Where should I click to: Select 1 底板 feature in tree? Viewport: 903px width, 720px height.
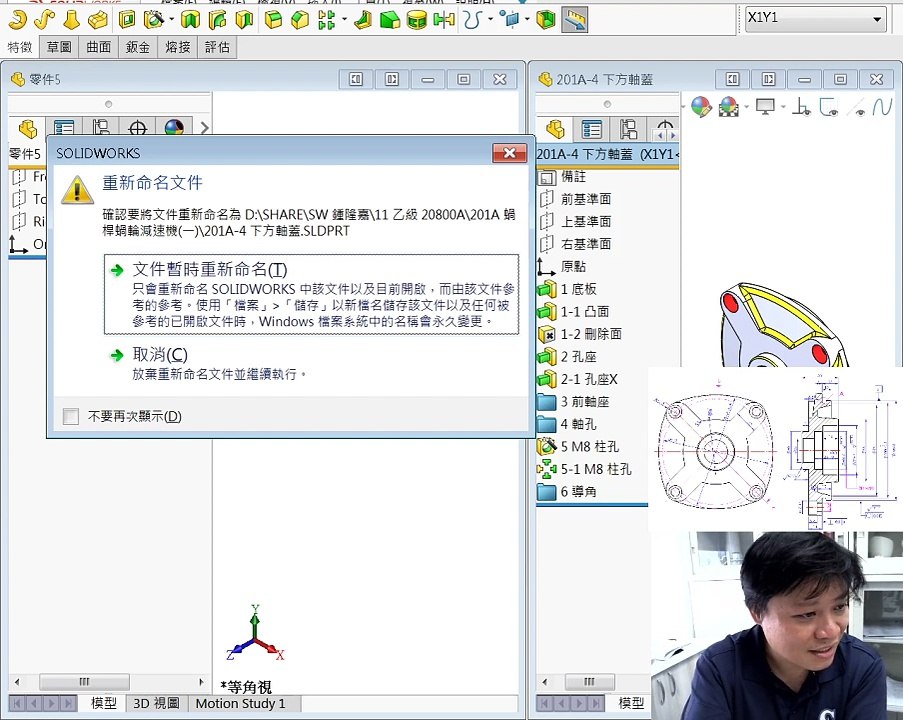pyautogui.click(x=567, y=289)
